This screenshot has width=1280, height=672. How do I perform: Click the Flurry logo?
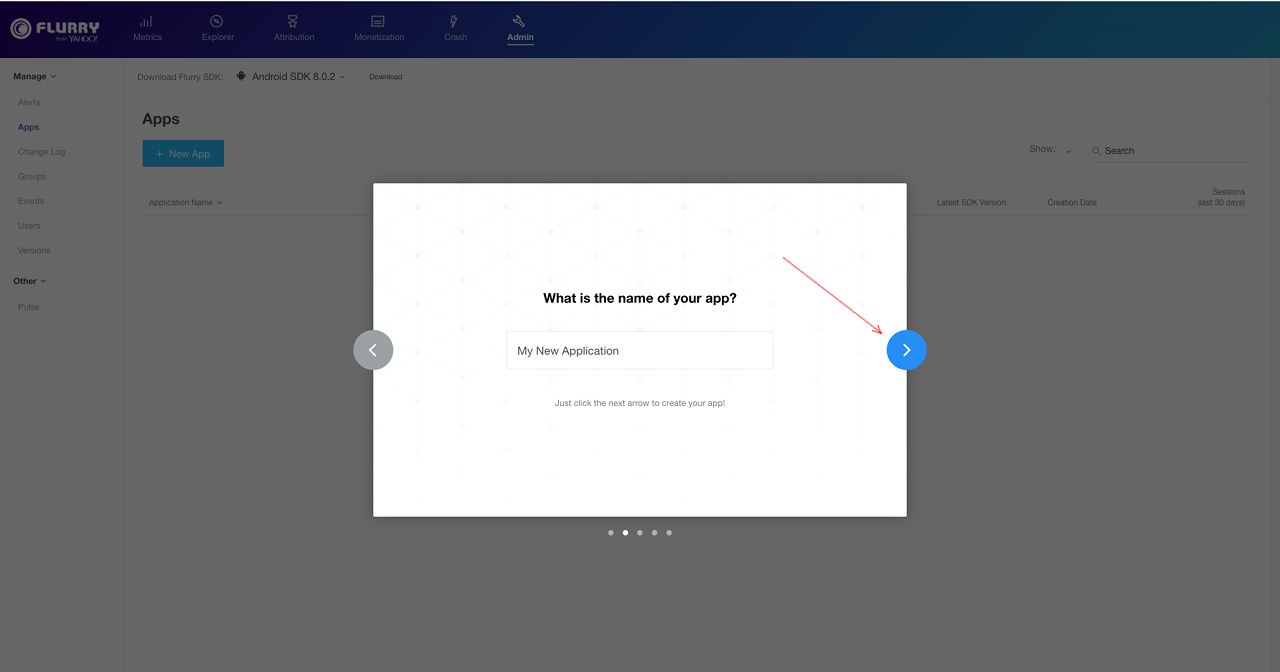(x=55, y=29)
